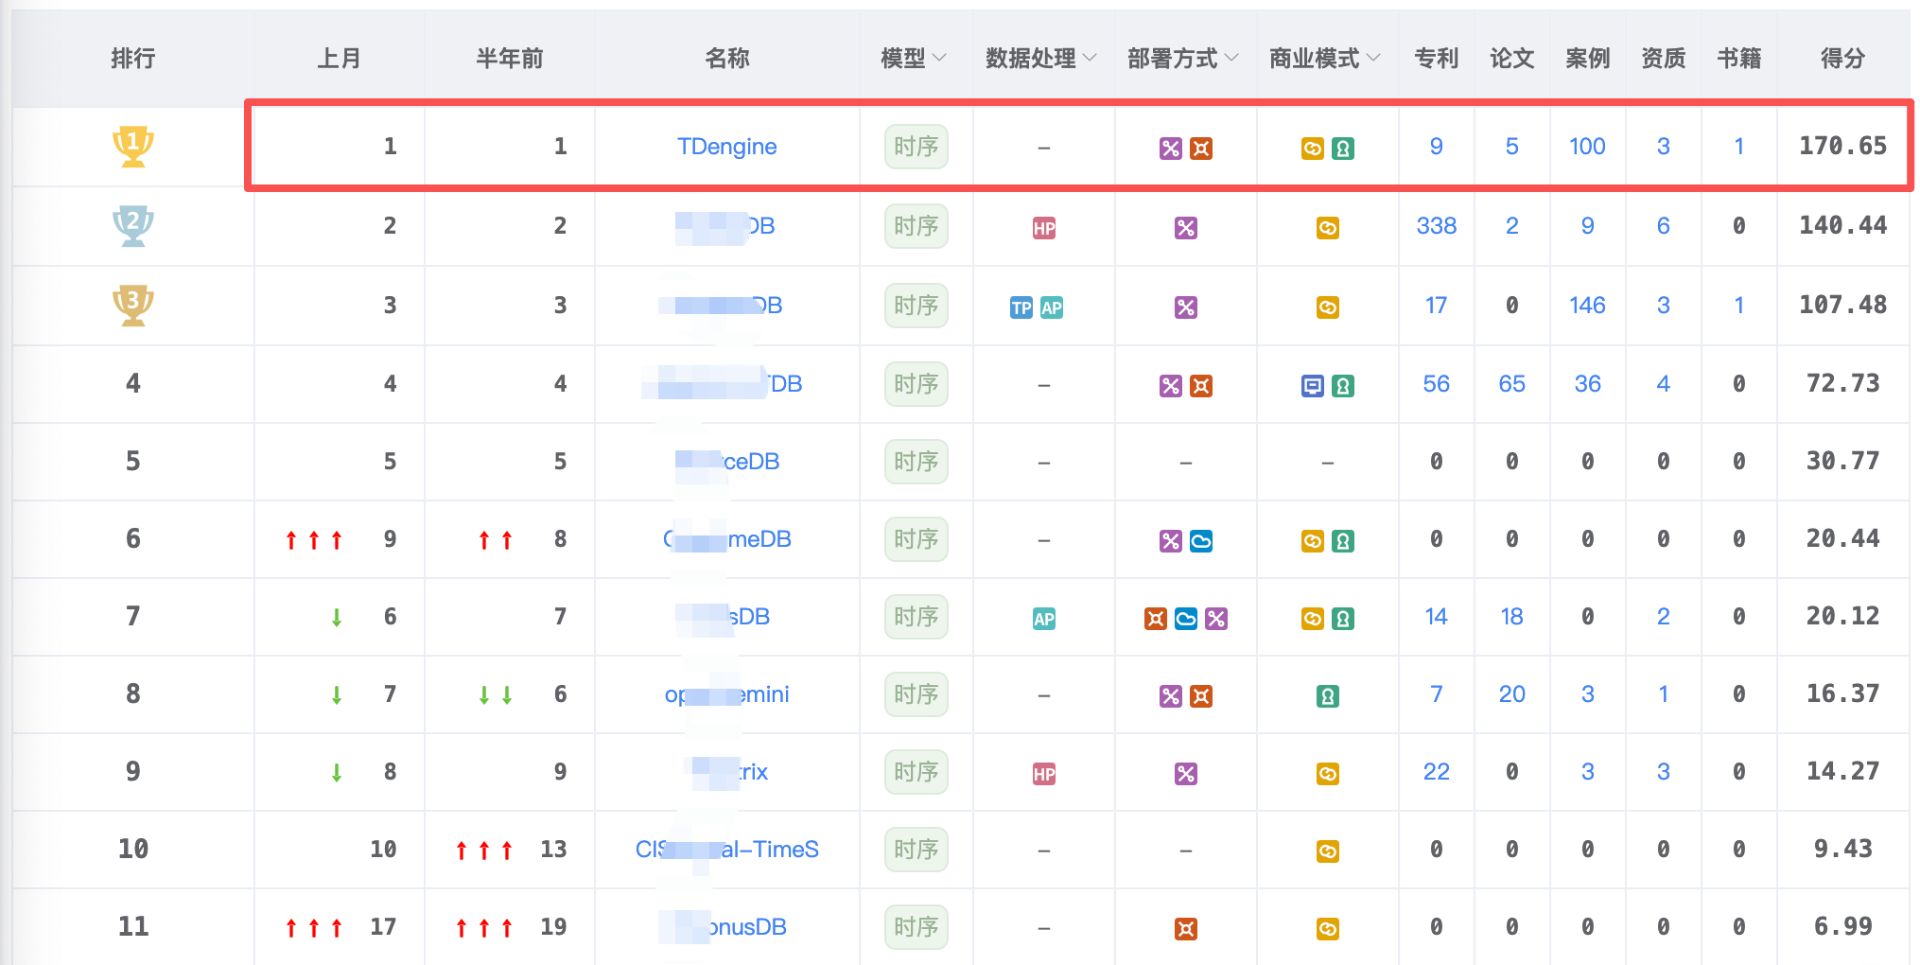The height and width of the screenshot is (965, 1920).
Task: Click the TP tag in the 107.48 row
Action: 1021,308
